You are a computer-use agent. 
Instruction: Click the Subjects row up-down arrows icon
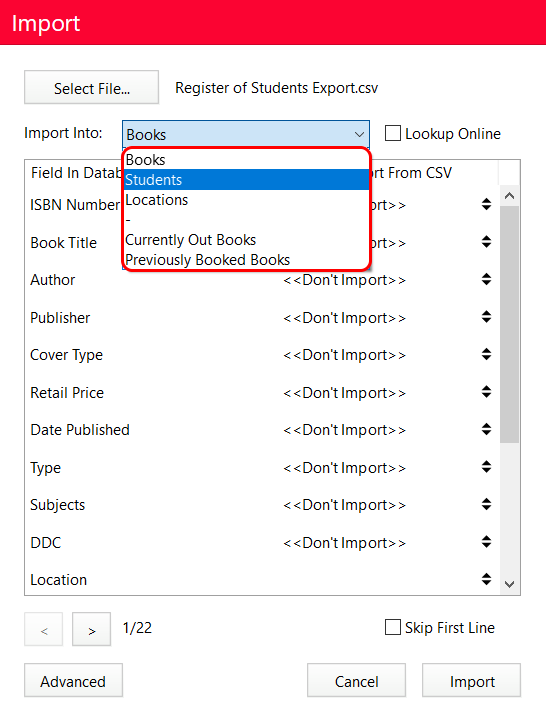[486, 504]
